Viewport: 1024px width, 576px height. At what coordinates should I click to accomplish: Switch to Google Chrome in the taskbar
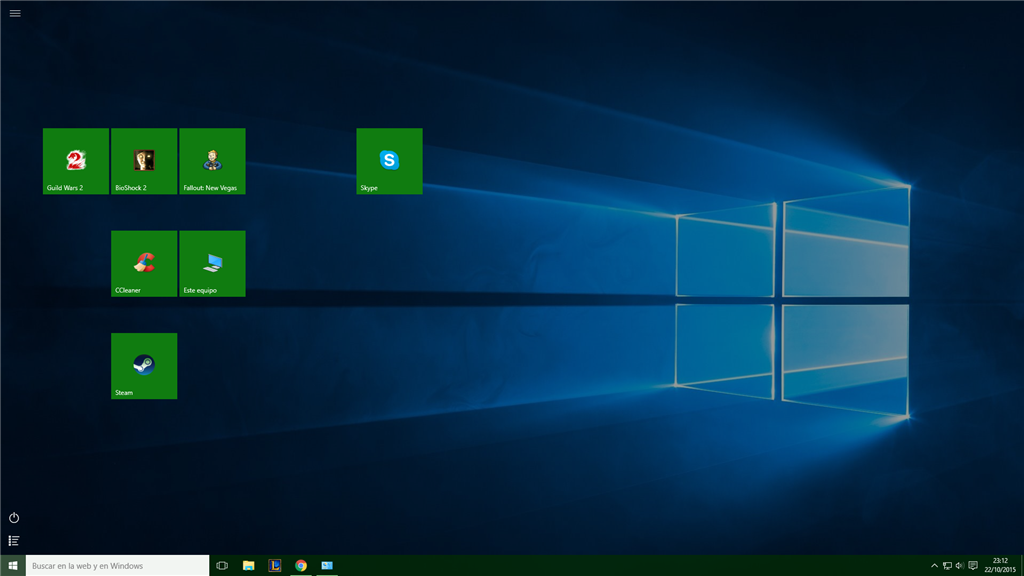coord(300,566)
